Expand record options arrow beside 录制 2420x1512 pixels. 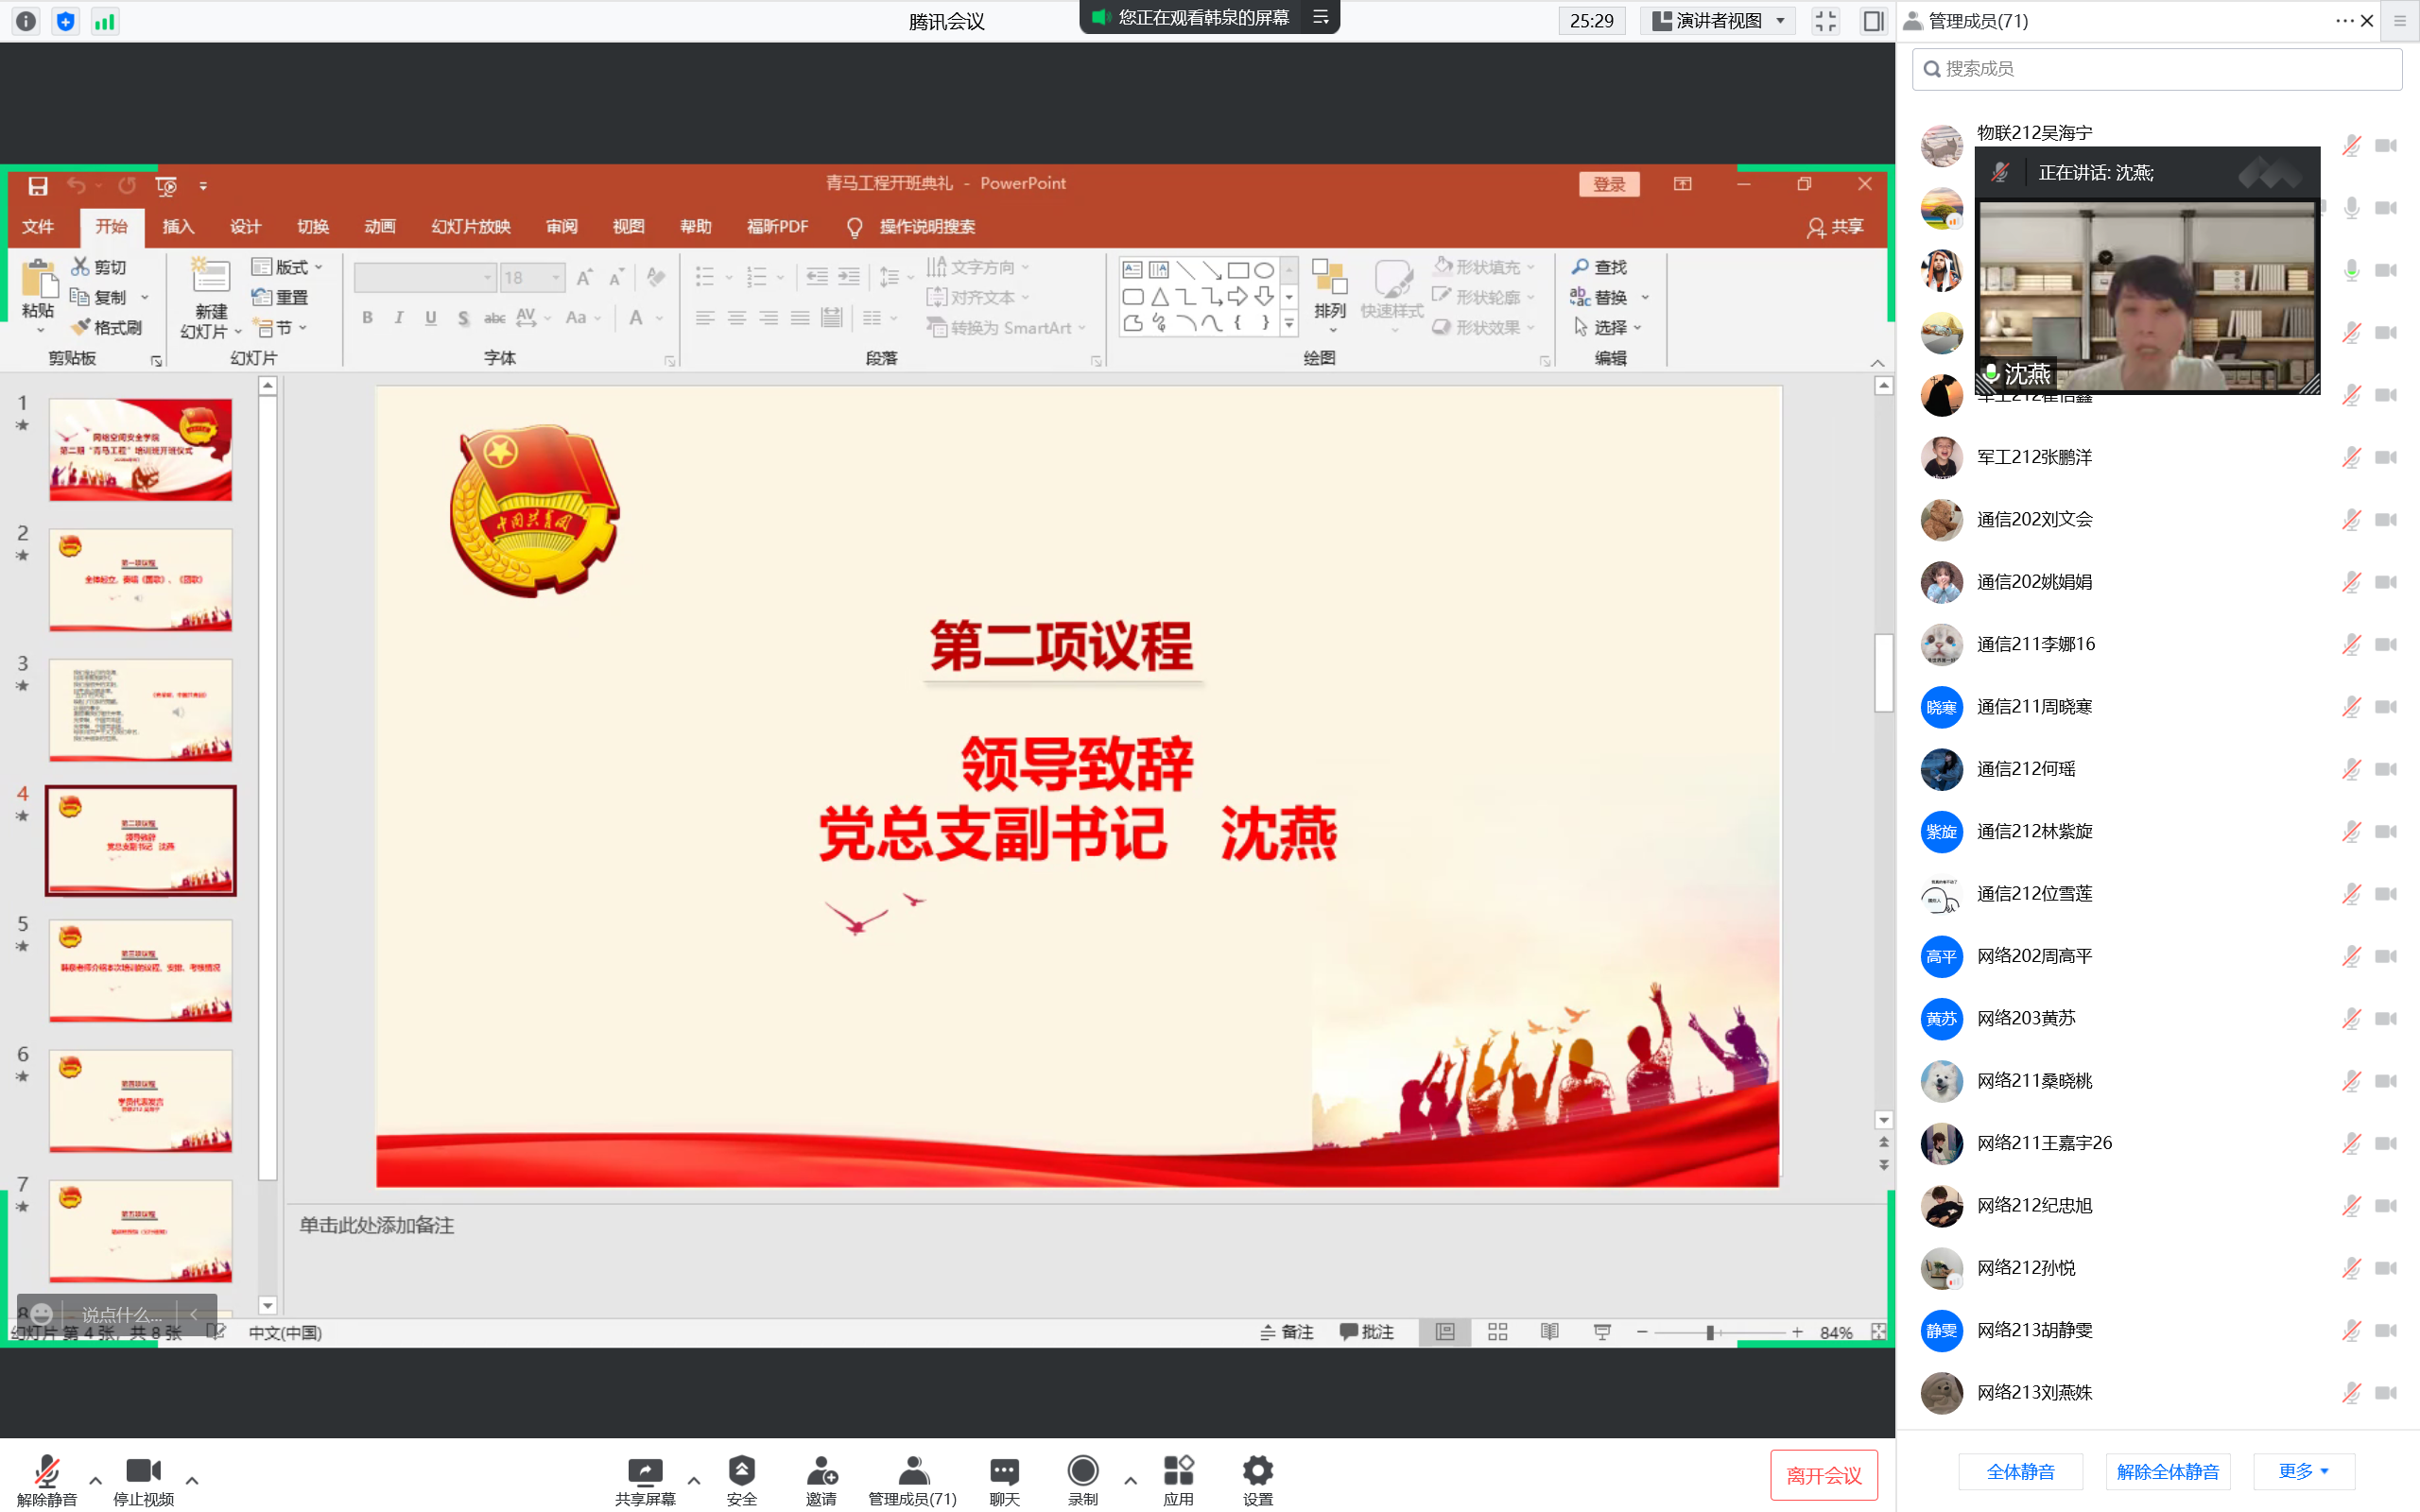(1130, 1480)
